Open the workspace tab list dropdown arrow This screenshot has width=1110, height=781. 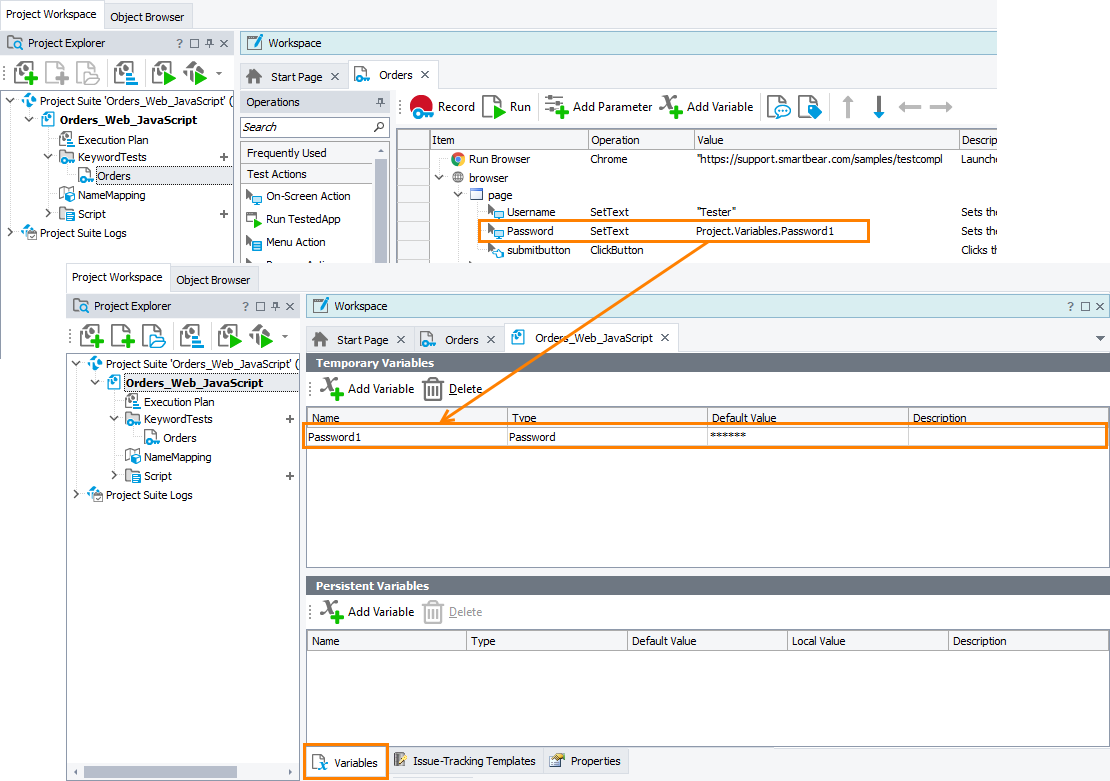coord(1100,339)
